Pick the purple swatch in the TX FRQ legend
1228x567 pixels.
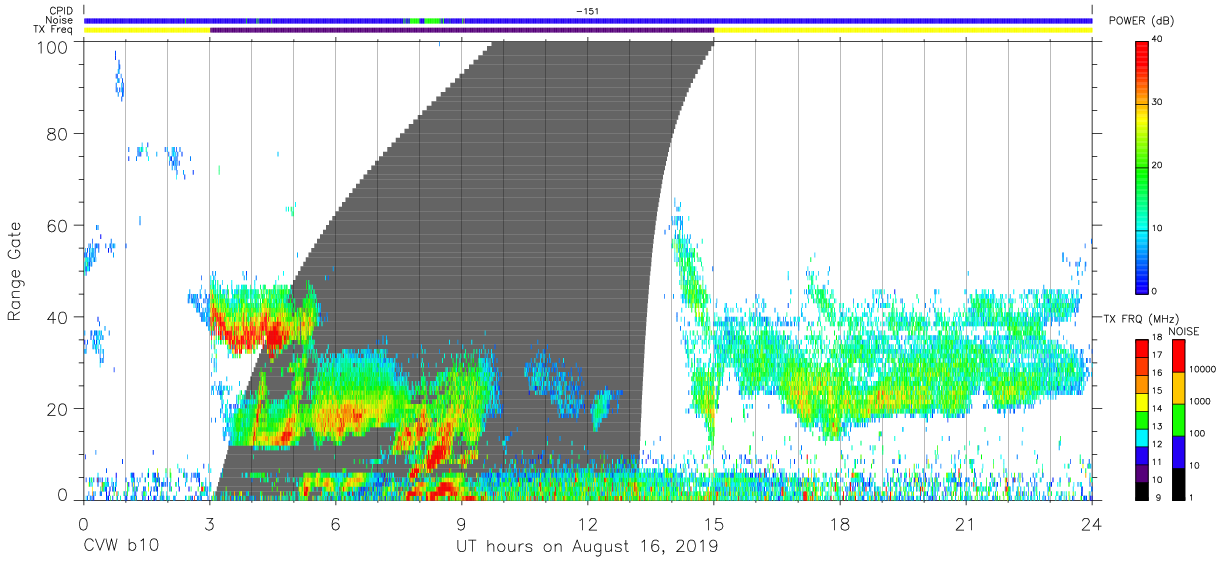pos(1142,473)
